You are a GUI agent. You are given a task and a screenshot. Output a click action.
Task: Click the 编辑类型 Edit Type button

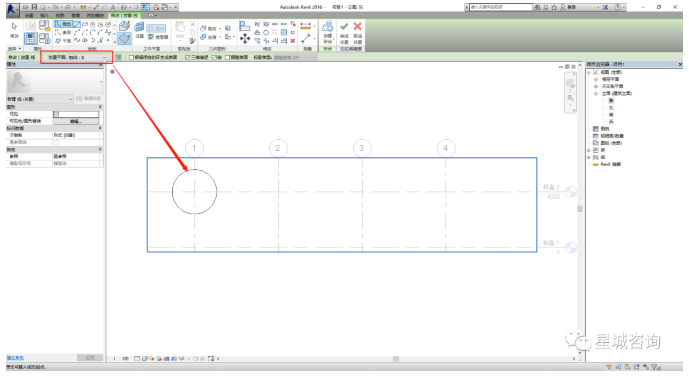[x=89, y=99]
